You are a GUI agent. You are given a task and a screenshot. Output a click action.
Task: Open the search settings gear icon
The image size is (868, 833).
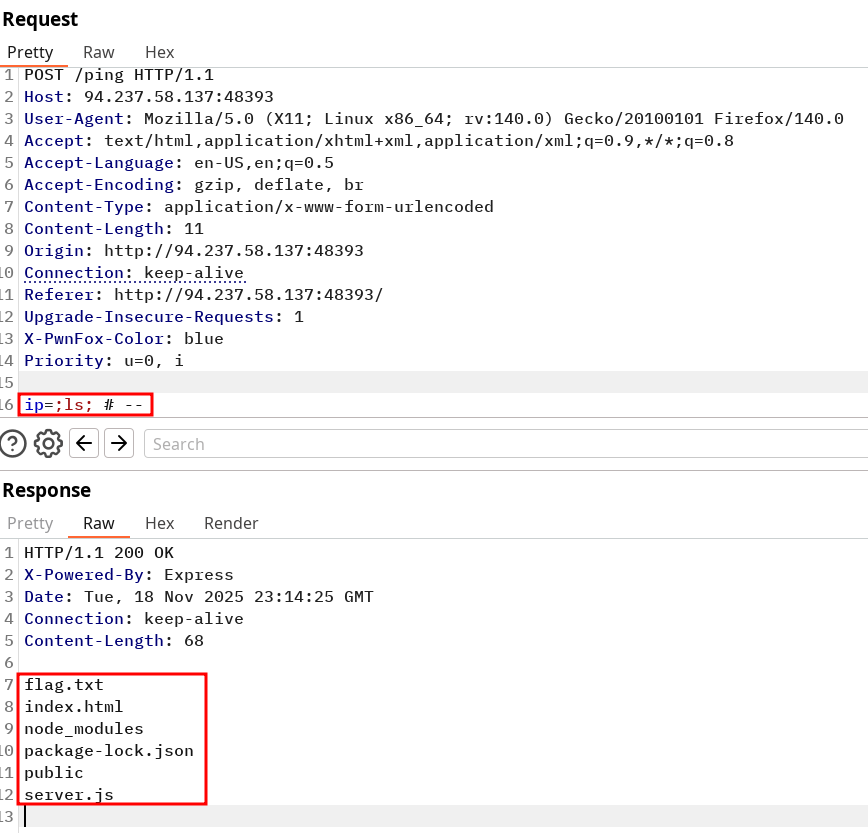tap(48, 443)
